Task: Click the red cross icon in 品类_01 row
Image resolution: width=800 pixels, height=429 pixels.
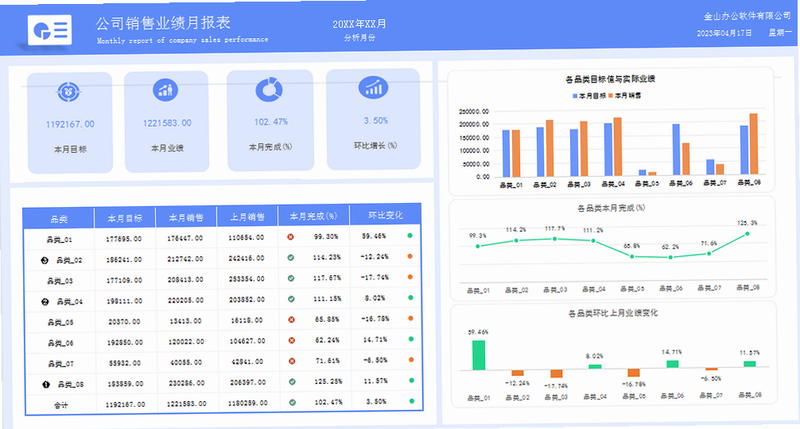Action: click(x=290, y=237)
